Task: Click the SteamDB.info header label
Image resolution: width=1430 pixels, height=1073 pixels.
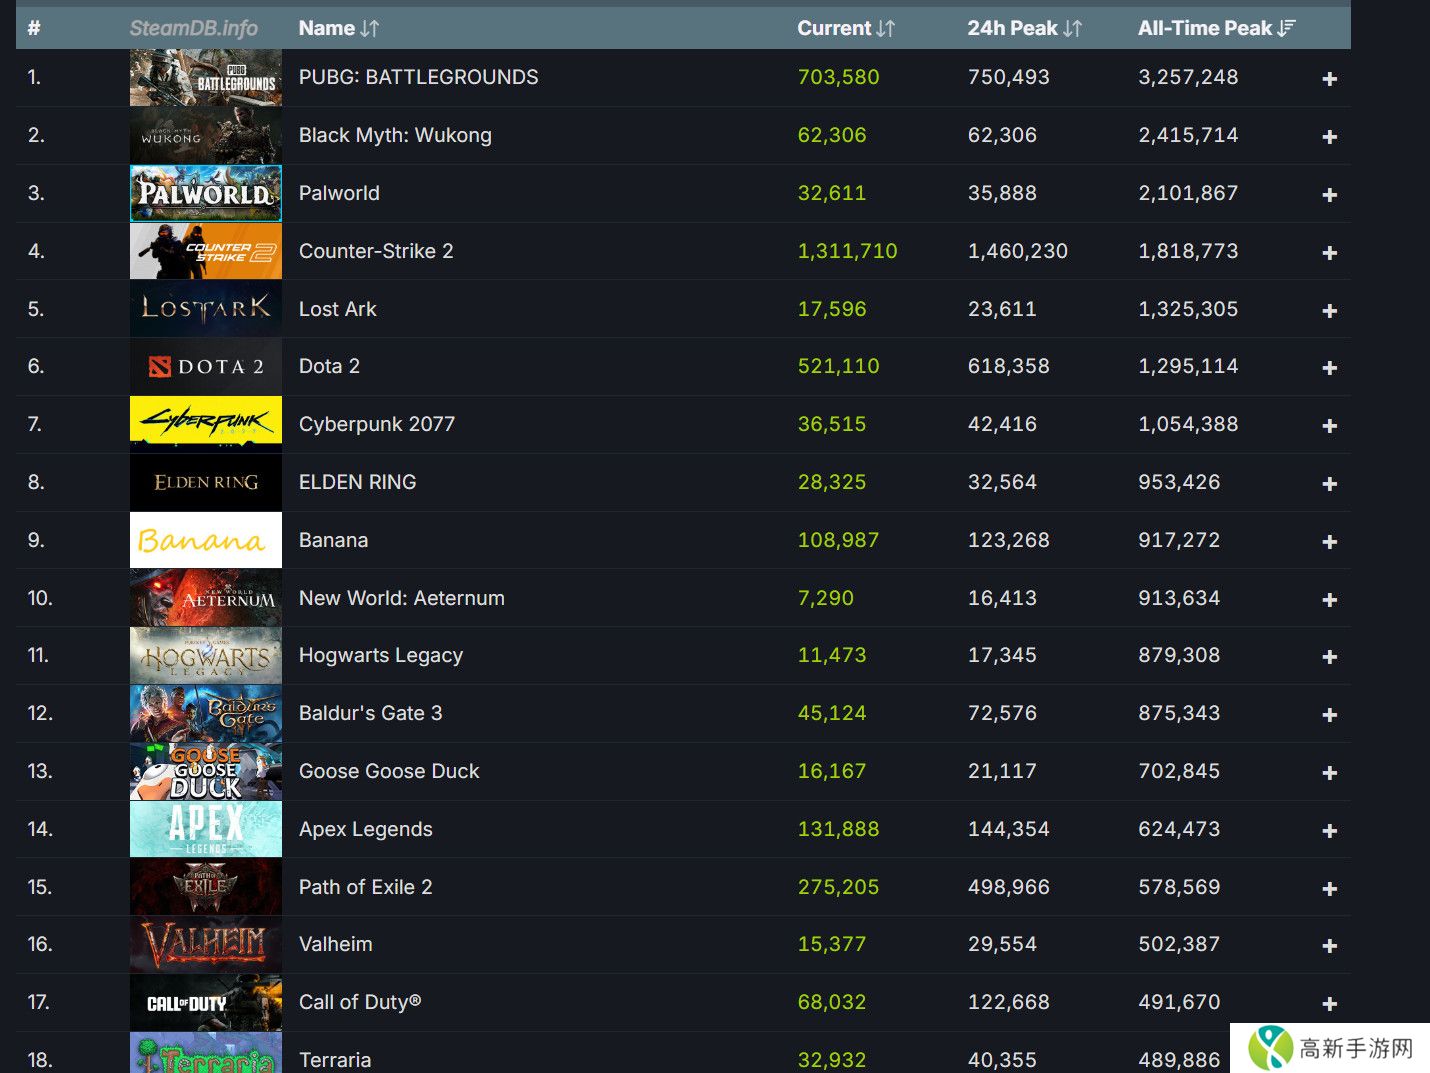Action: click(x=193, y=28)
